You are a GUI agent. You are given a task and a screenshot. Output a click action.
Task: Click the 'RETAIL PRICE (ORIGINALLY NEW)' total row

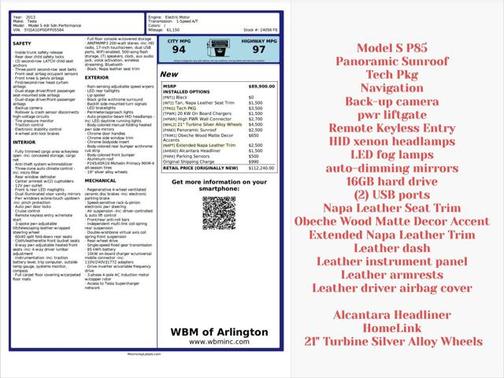click(219, 168)
